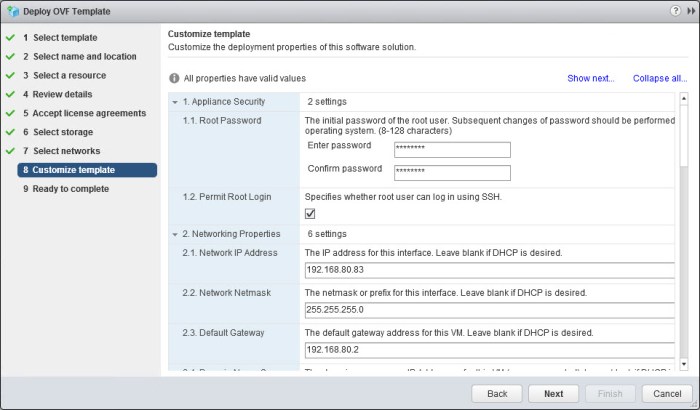Screen dimensions: 700x410
Task: Click the Collapse all link
Action: point(659,78)
